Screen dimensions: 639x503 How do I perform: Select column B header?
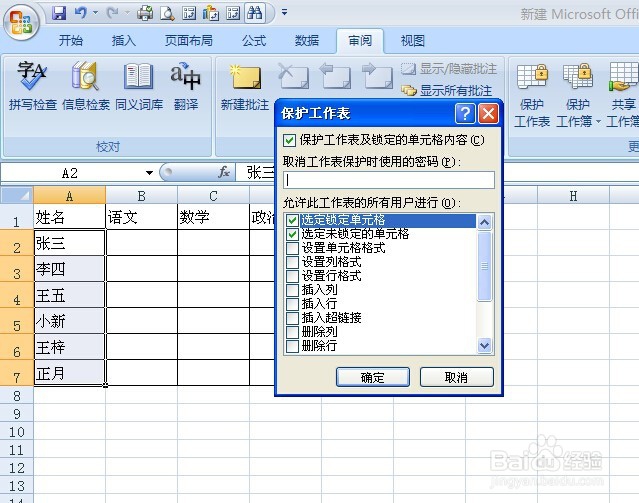pos(141,196)
